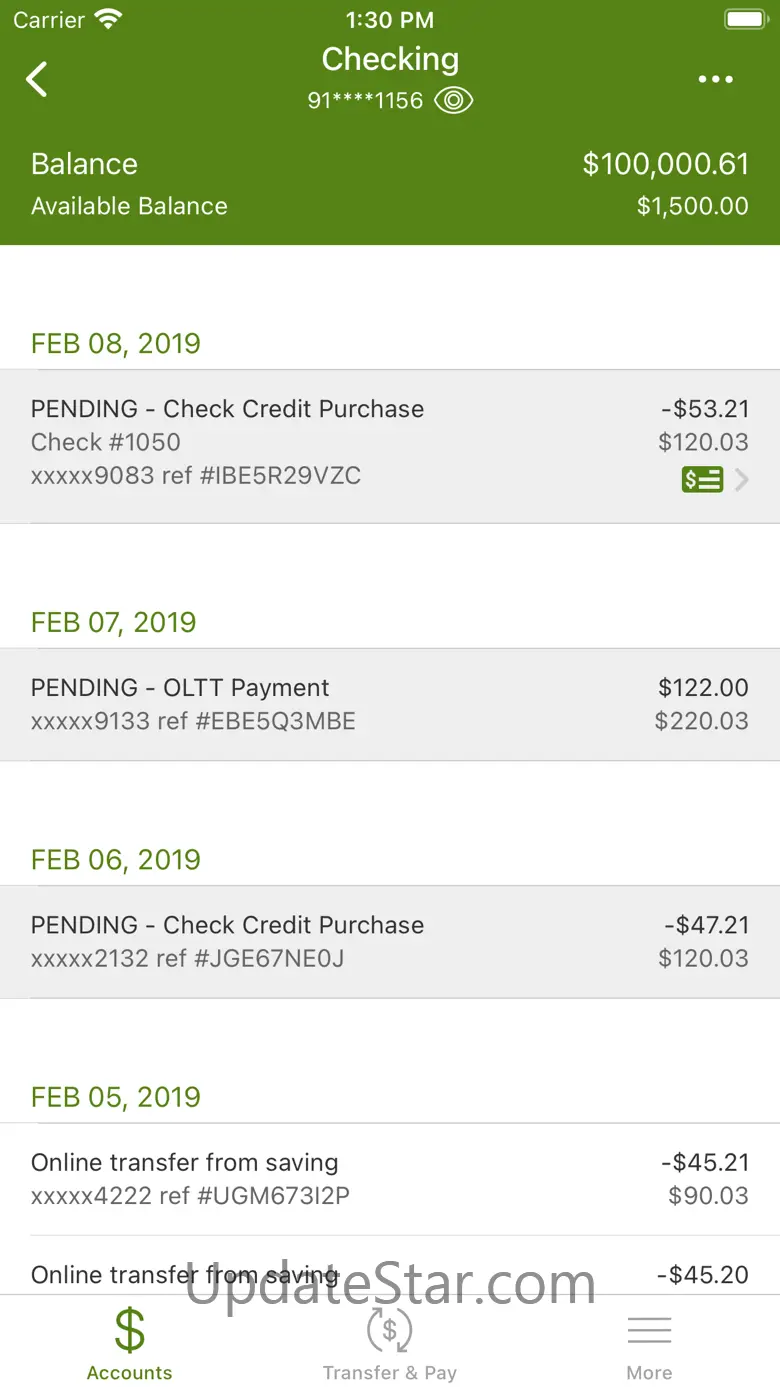The width and height of the screenshot is (780, 1387).
Task: Tap the More hamburger icon
Action: point(649,1330)
